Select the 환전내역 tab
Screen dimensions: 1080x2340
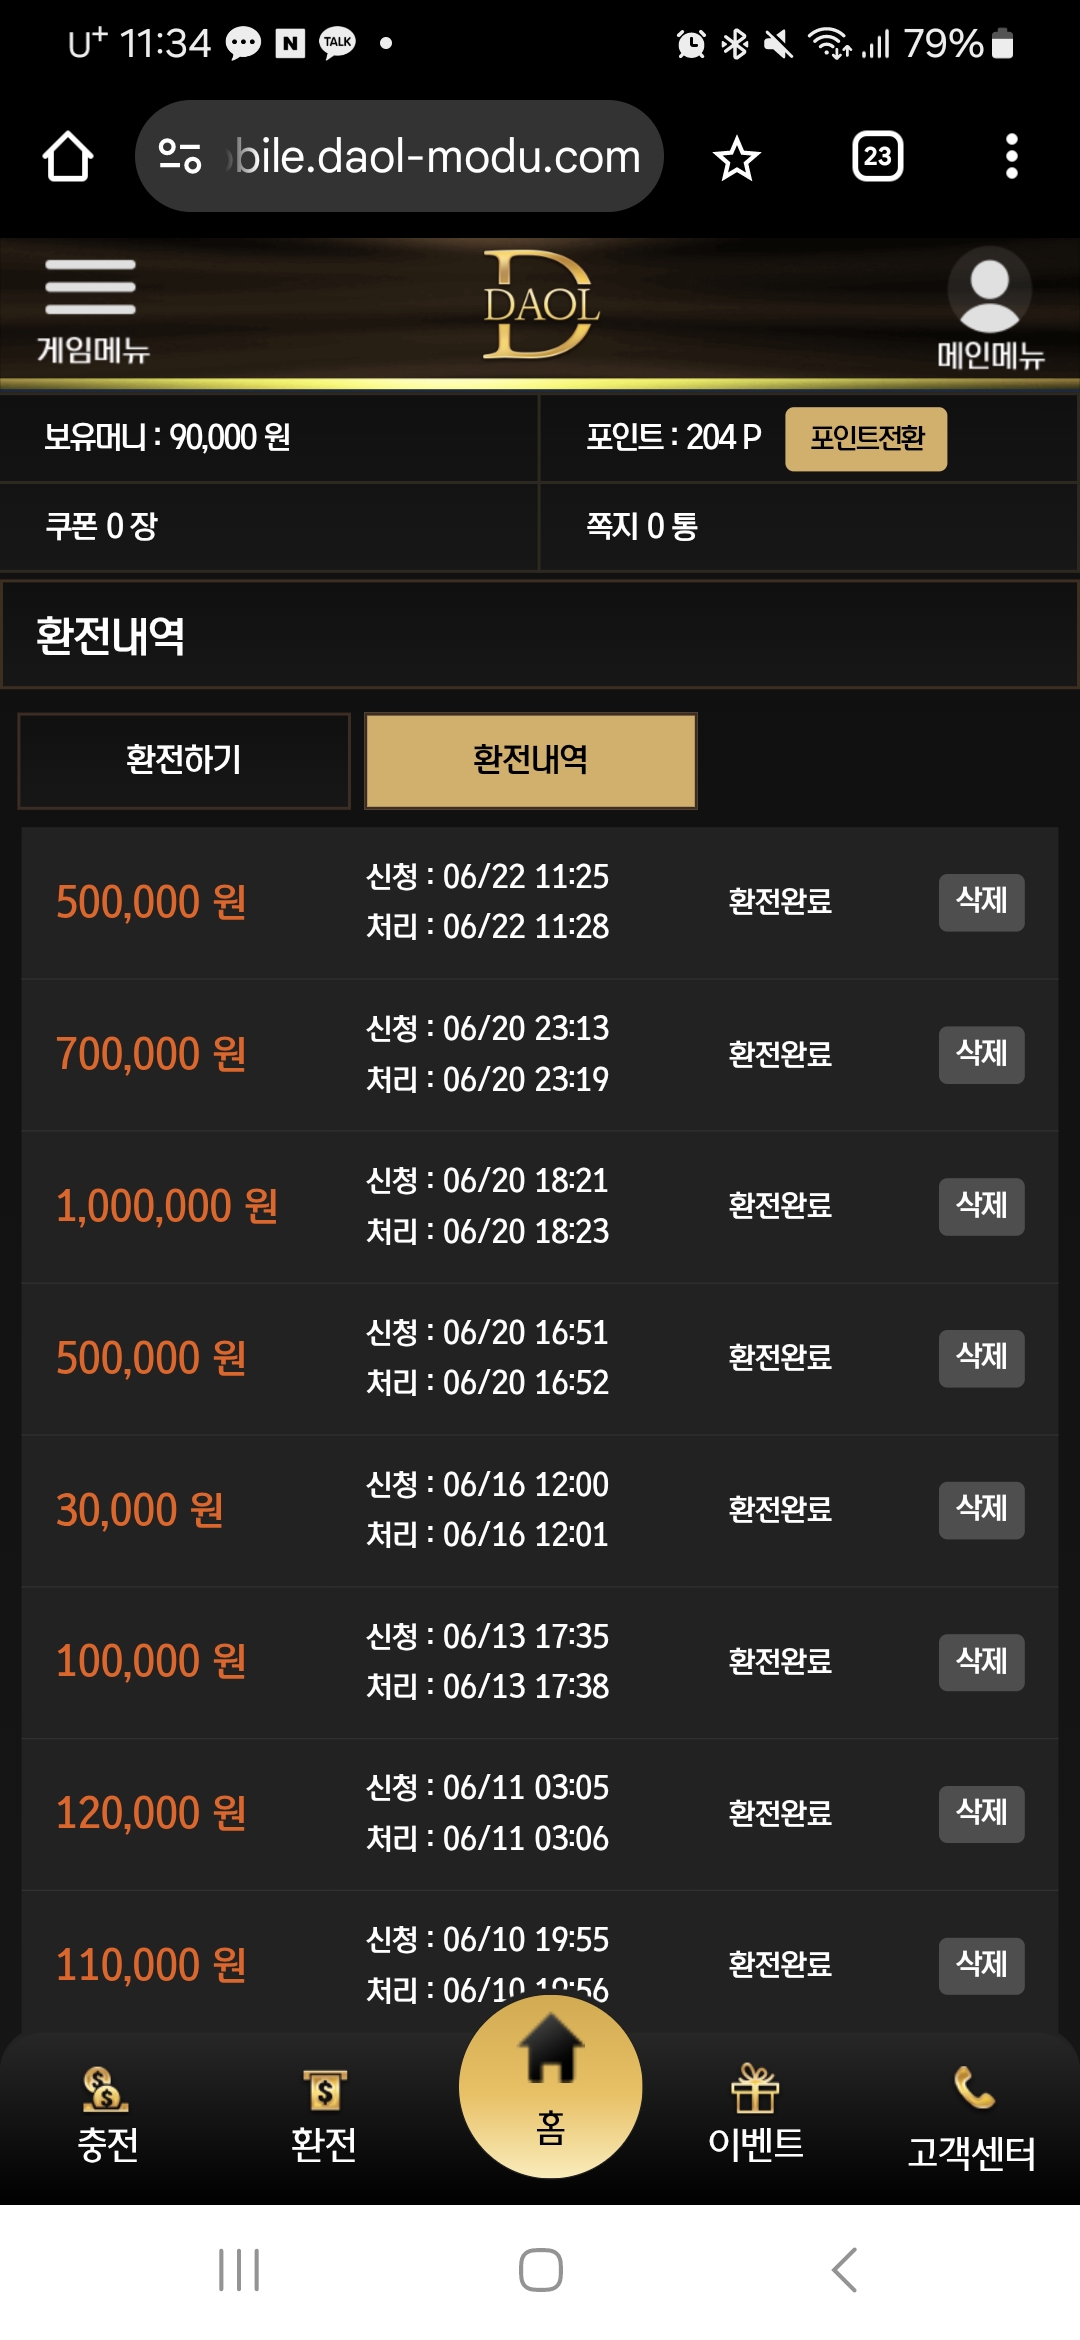(531, 760)
